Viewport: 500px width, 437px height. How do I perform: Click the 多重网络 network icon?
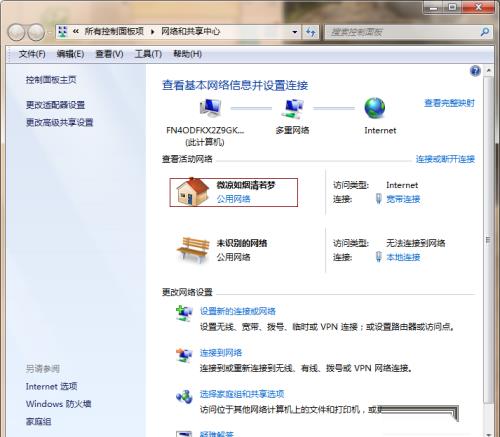[x=292, y=109]
